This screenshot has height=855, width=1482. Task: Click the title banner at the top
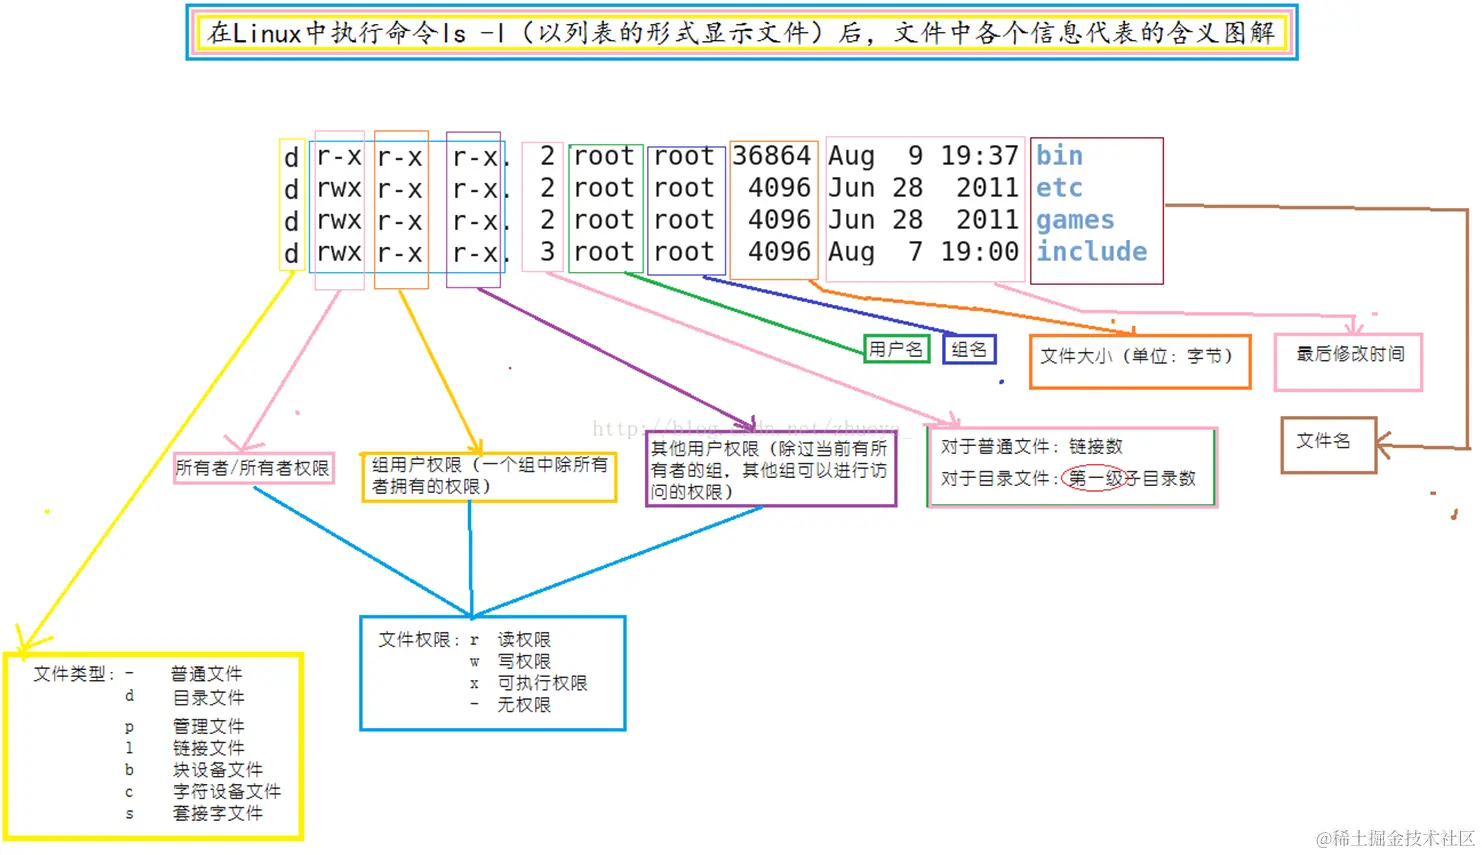740,32
